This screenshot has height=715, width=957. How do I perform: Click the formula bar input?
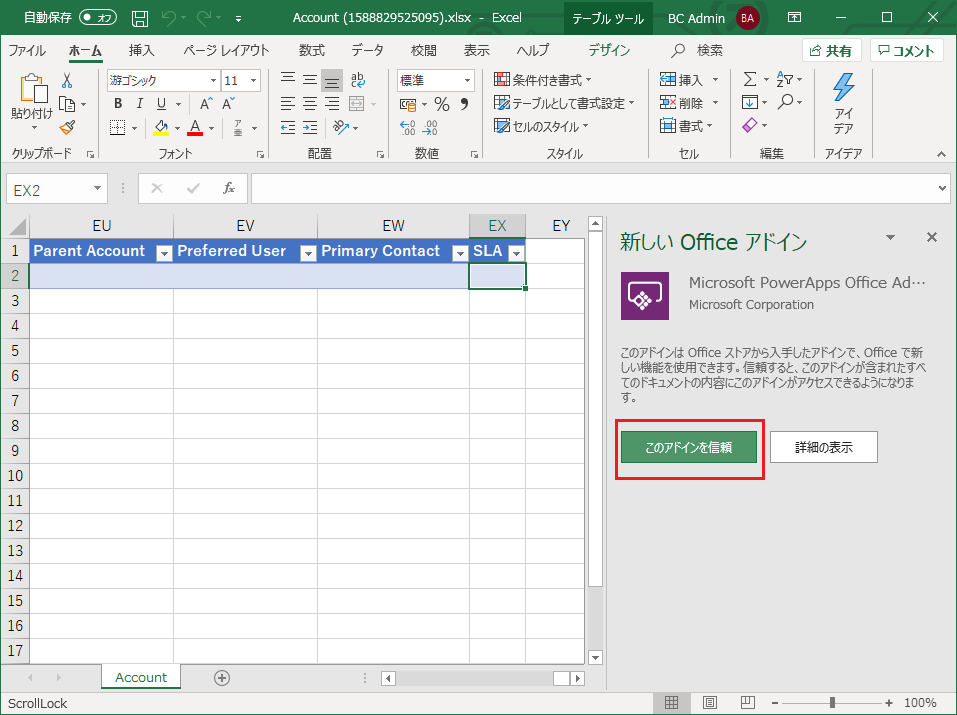pyautogui.click(x=600, y=189)
